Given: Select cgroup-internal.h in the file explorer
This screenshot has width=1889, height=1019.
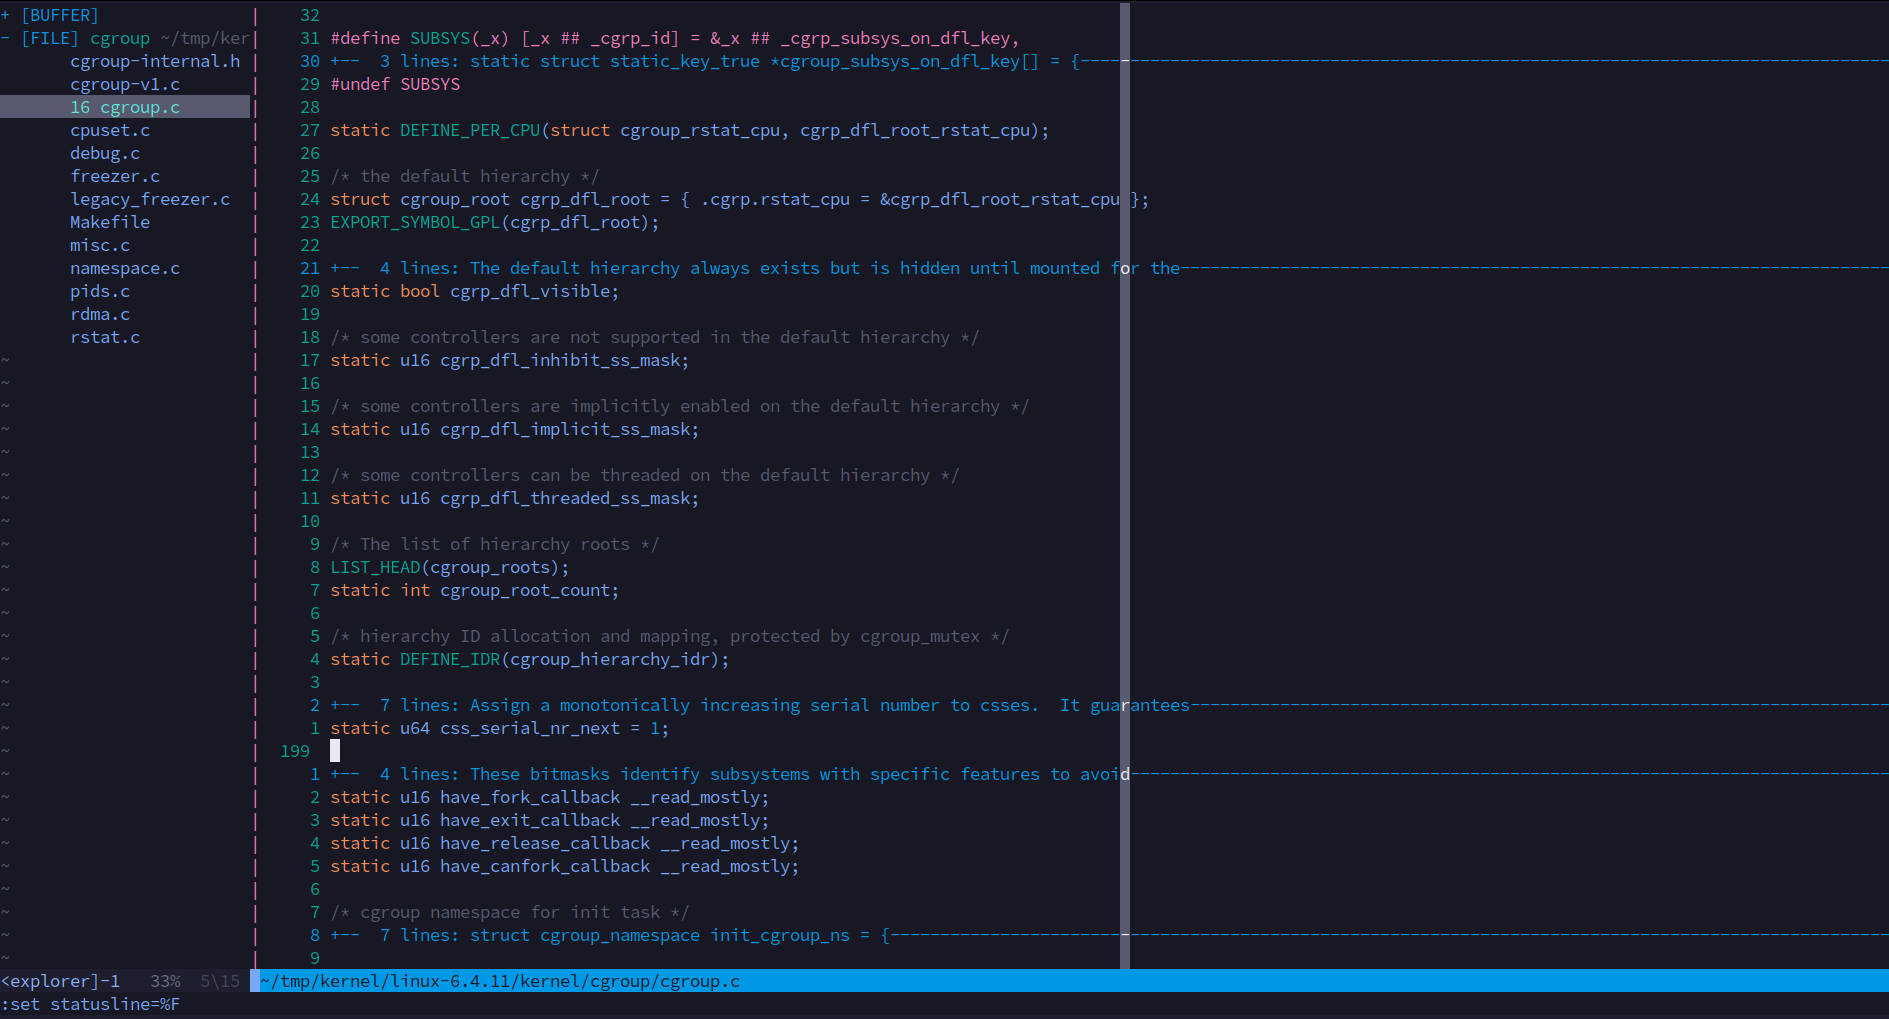Looking at the screenshot, I should (x=155, y=60).
